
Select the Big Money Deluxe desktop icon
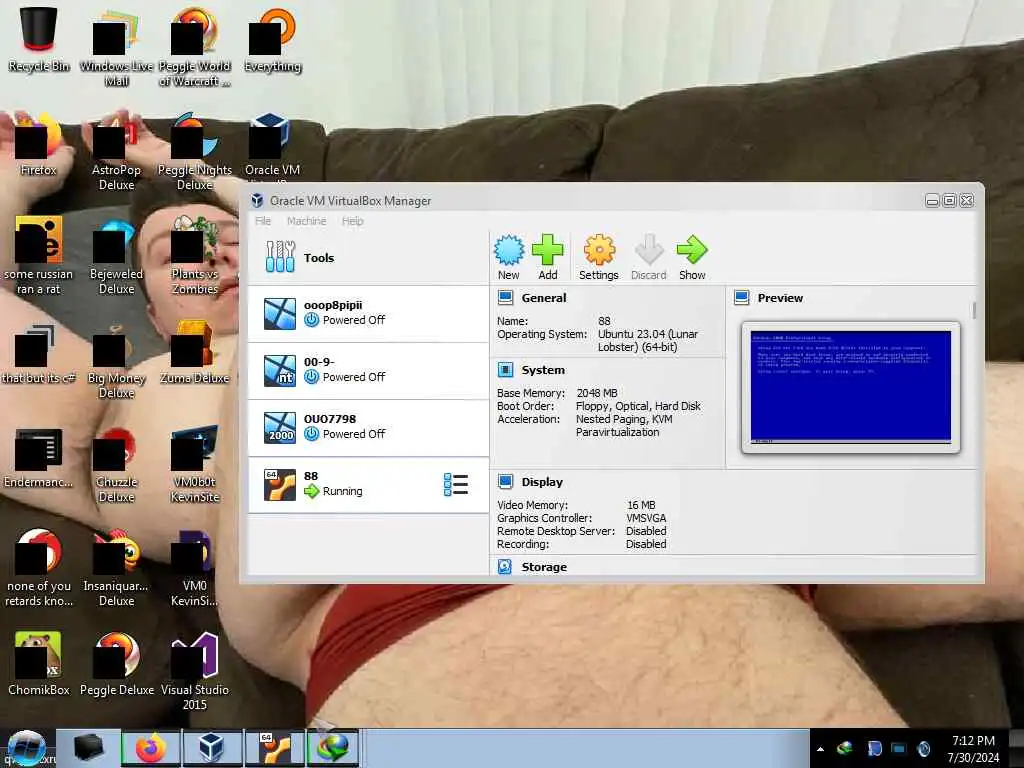click(x=116, y=360)
